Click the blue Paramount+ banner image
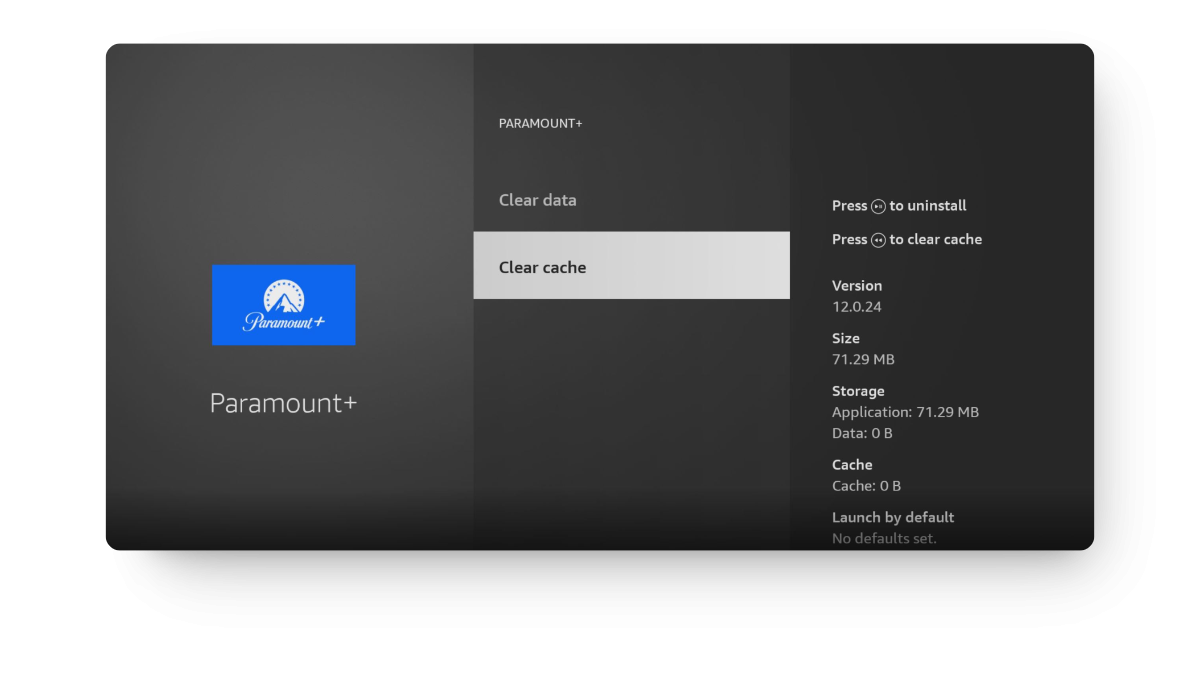The height and width of the screenshot is (675, 1200). [283, 305]
